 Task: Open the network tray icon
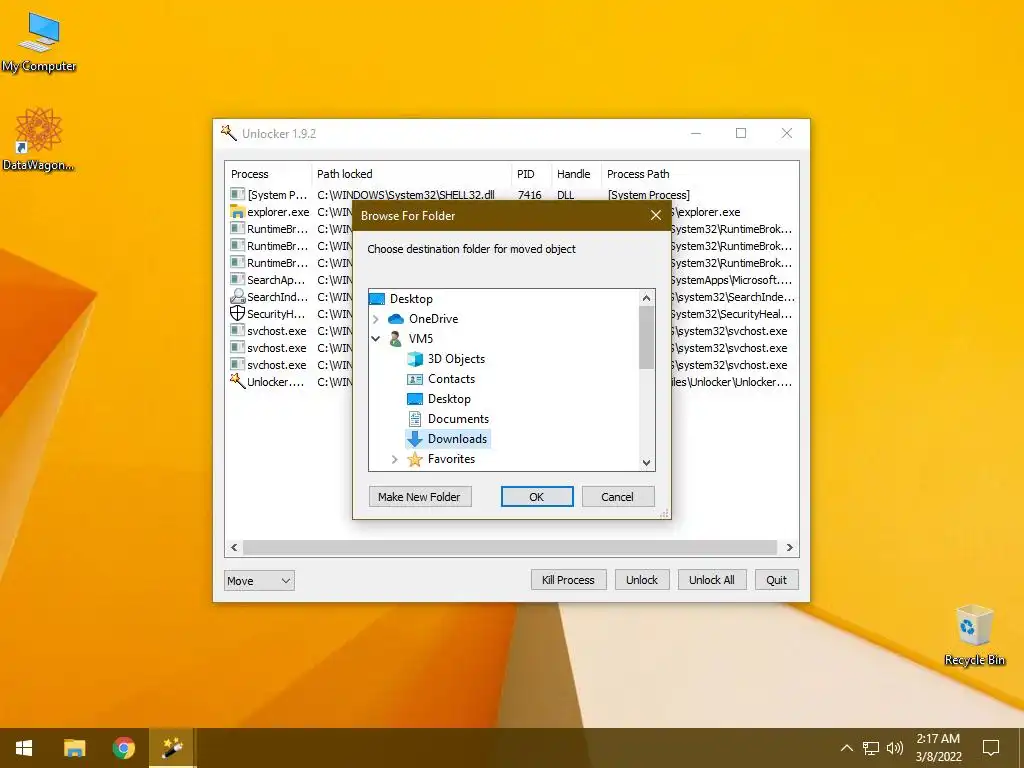[871, 748]
